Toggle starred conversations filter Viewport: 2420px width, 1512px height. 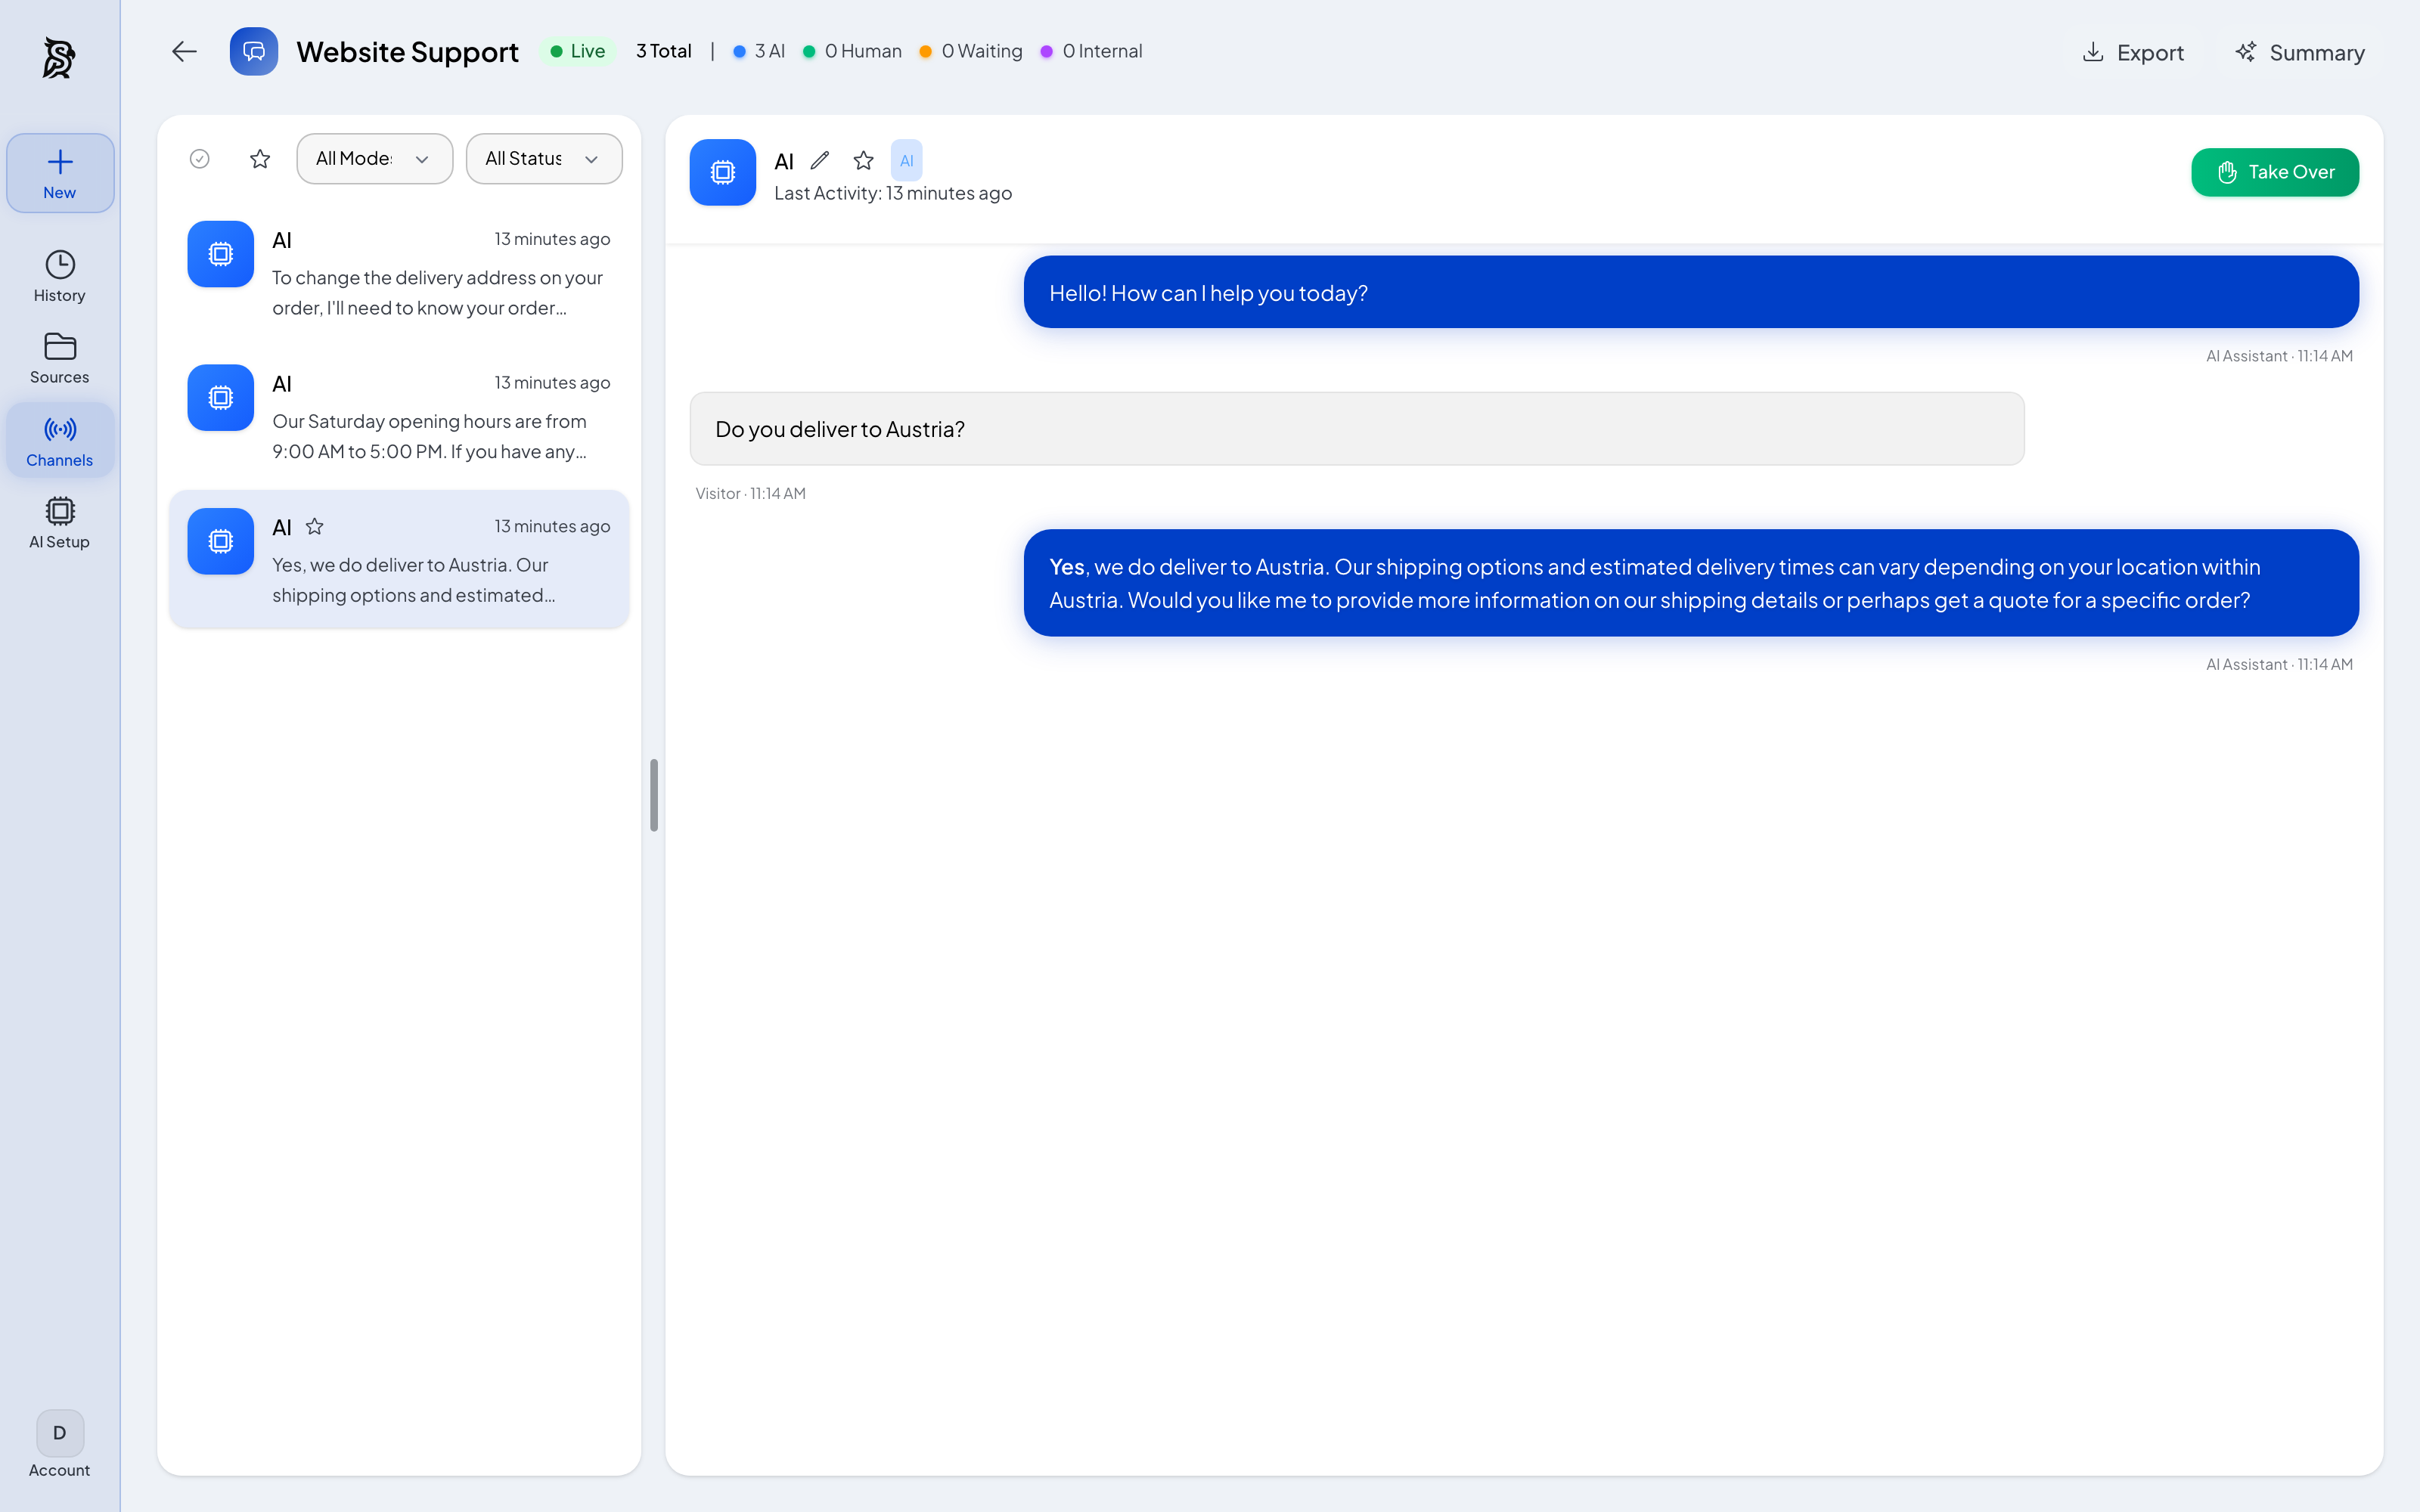coord(260,159)
